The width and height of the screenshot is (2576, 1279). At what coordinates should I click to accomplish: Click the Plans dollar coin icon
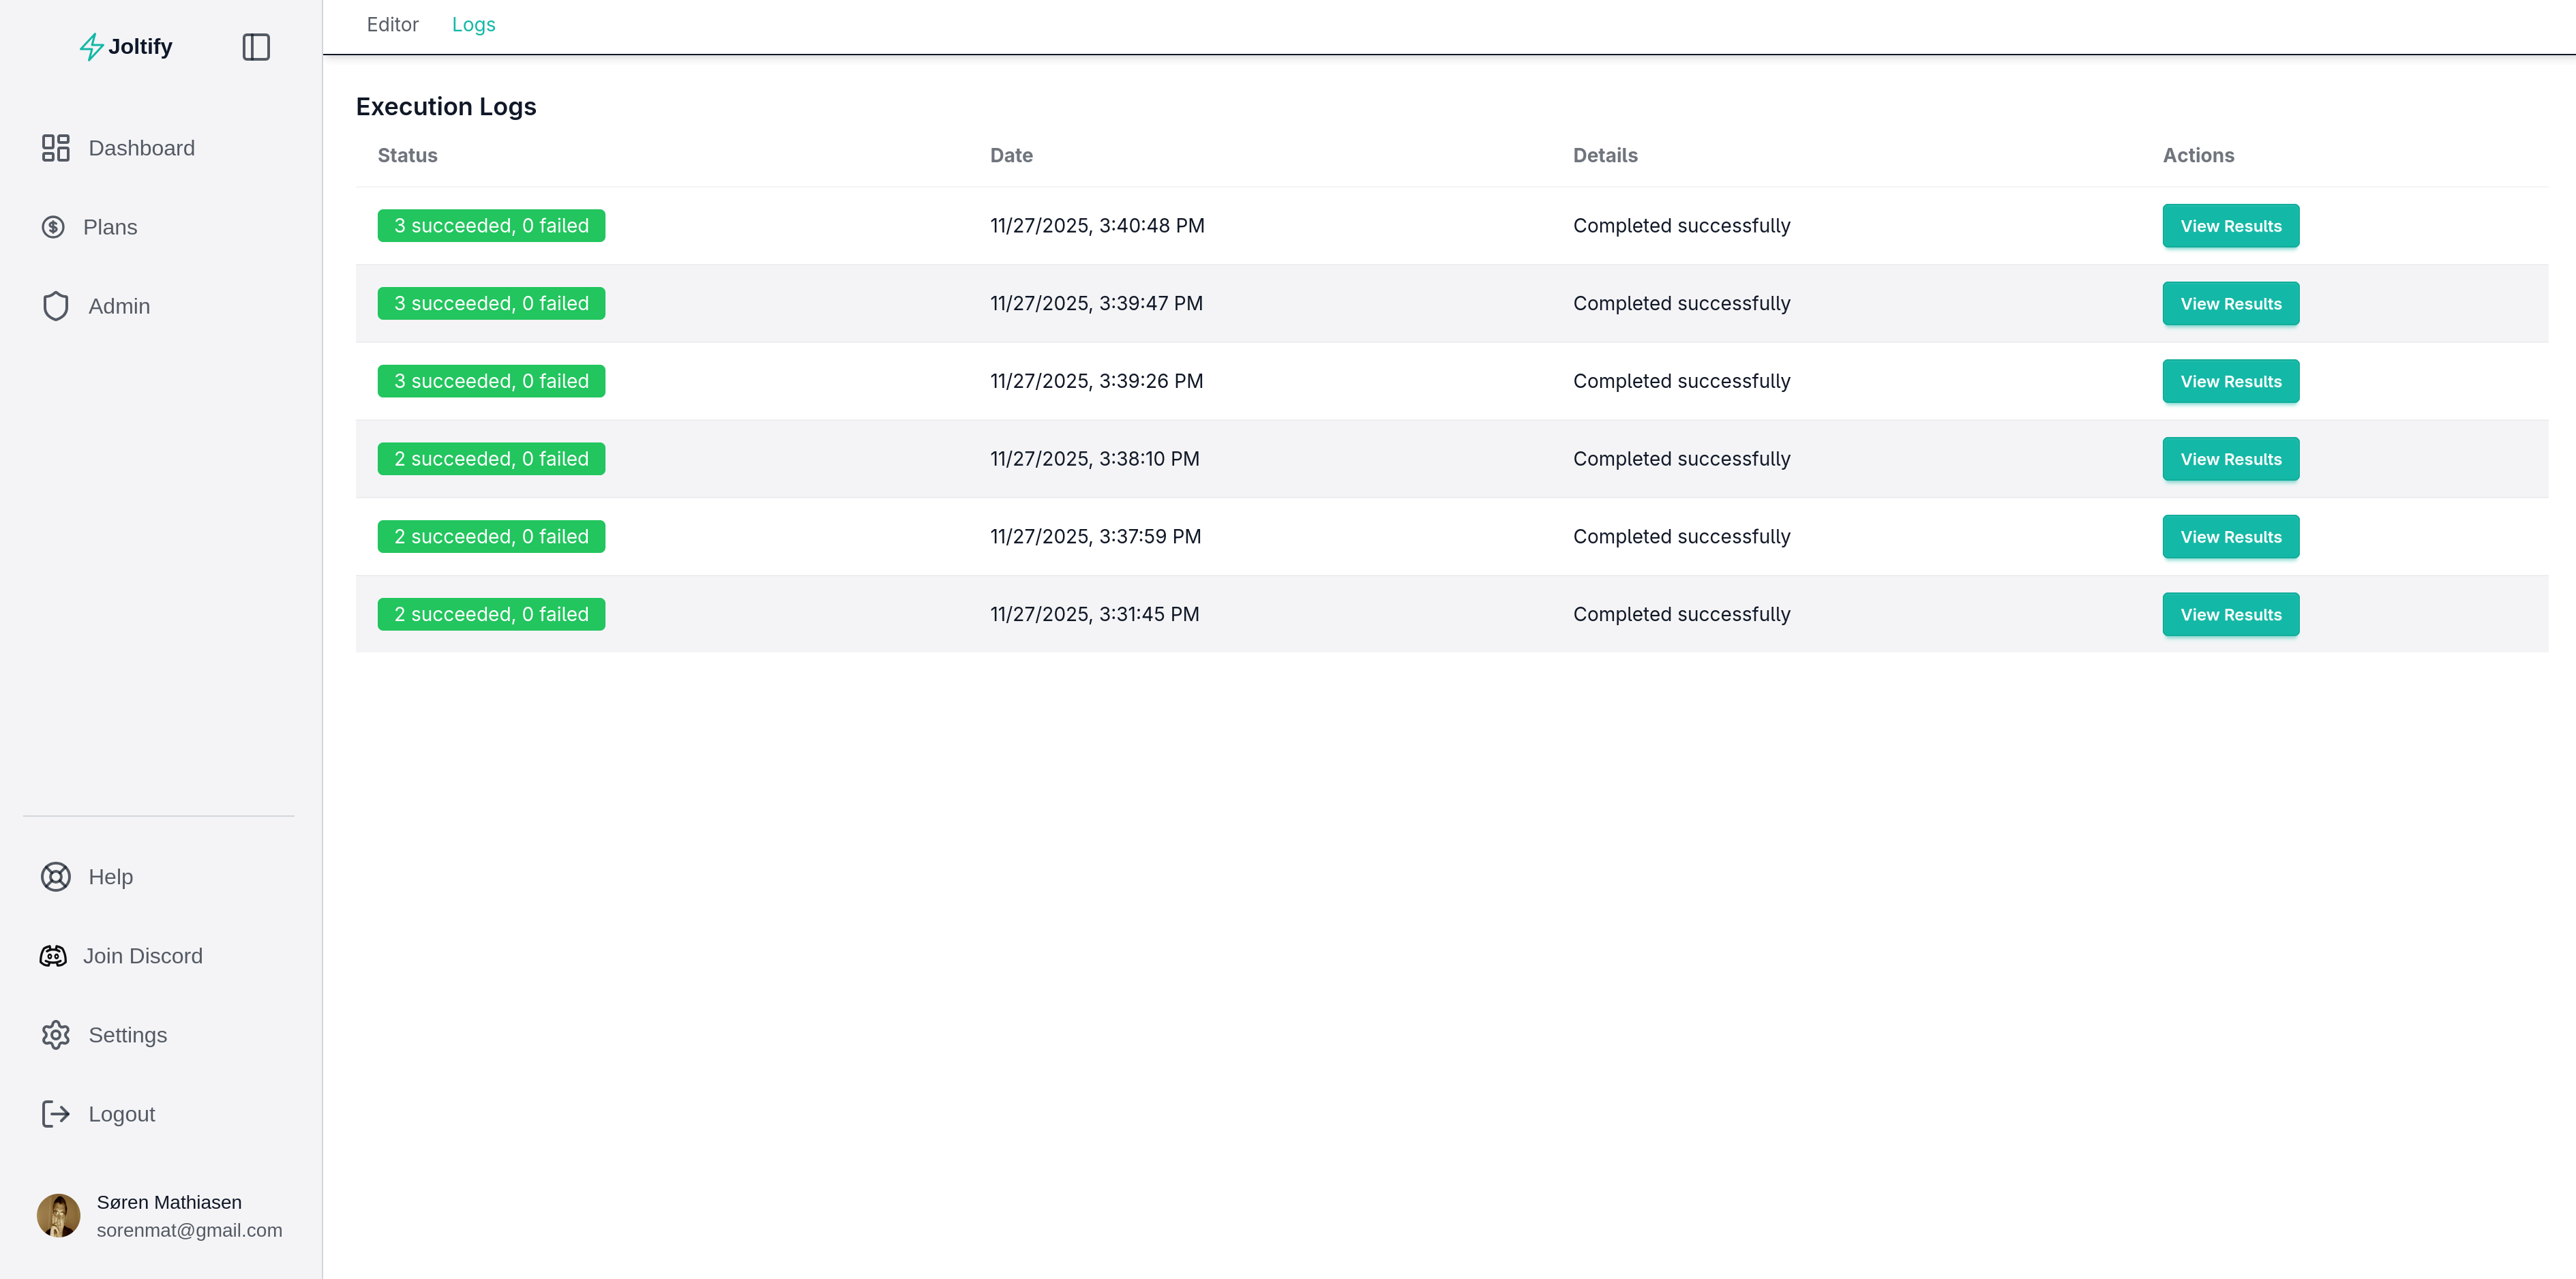coord(54,227)
